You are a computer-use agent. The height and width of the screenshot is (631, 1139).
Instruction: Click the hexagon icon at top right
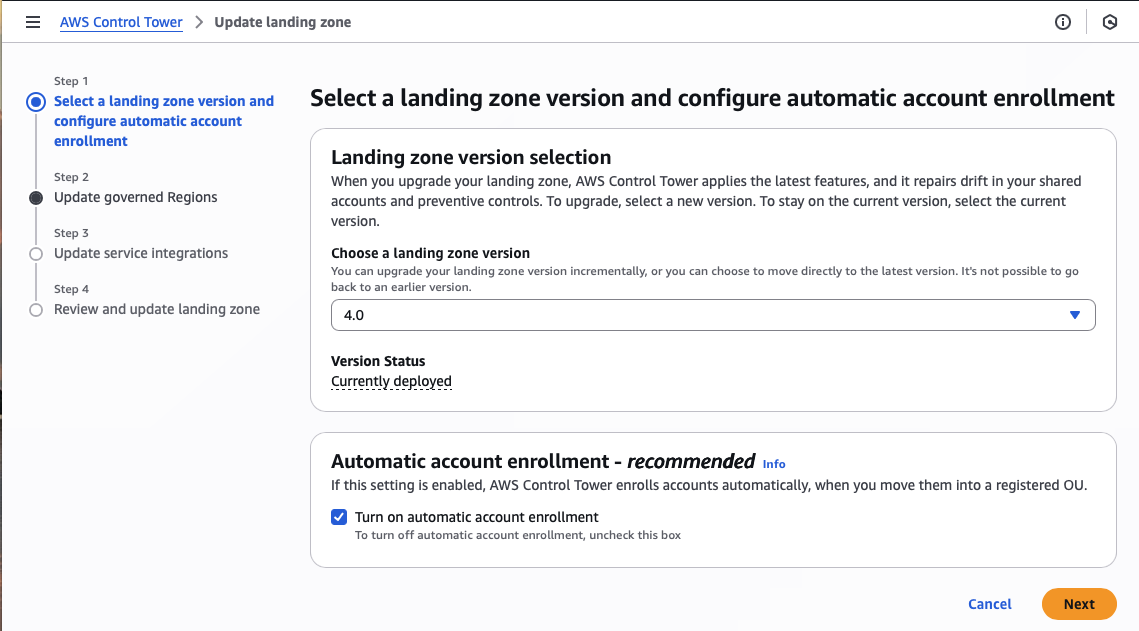[x=1109, y=22]
